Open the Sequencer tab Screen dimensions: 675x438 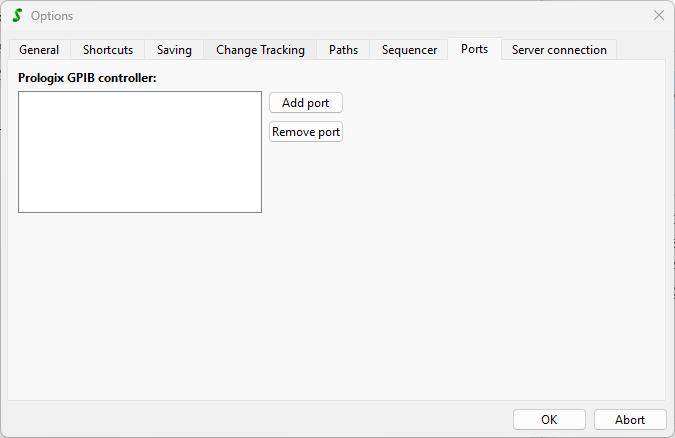coord(409,50)
